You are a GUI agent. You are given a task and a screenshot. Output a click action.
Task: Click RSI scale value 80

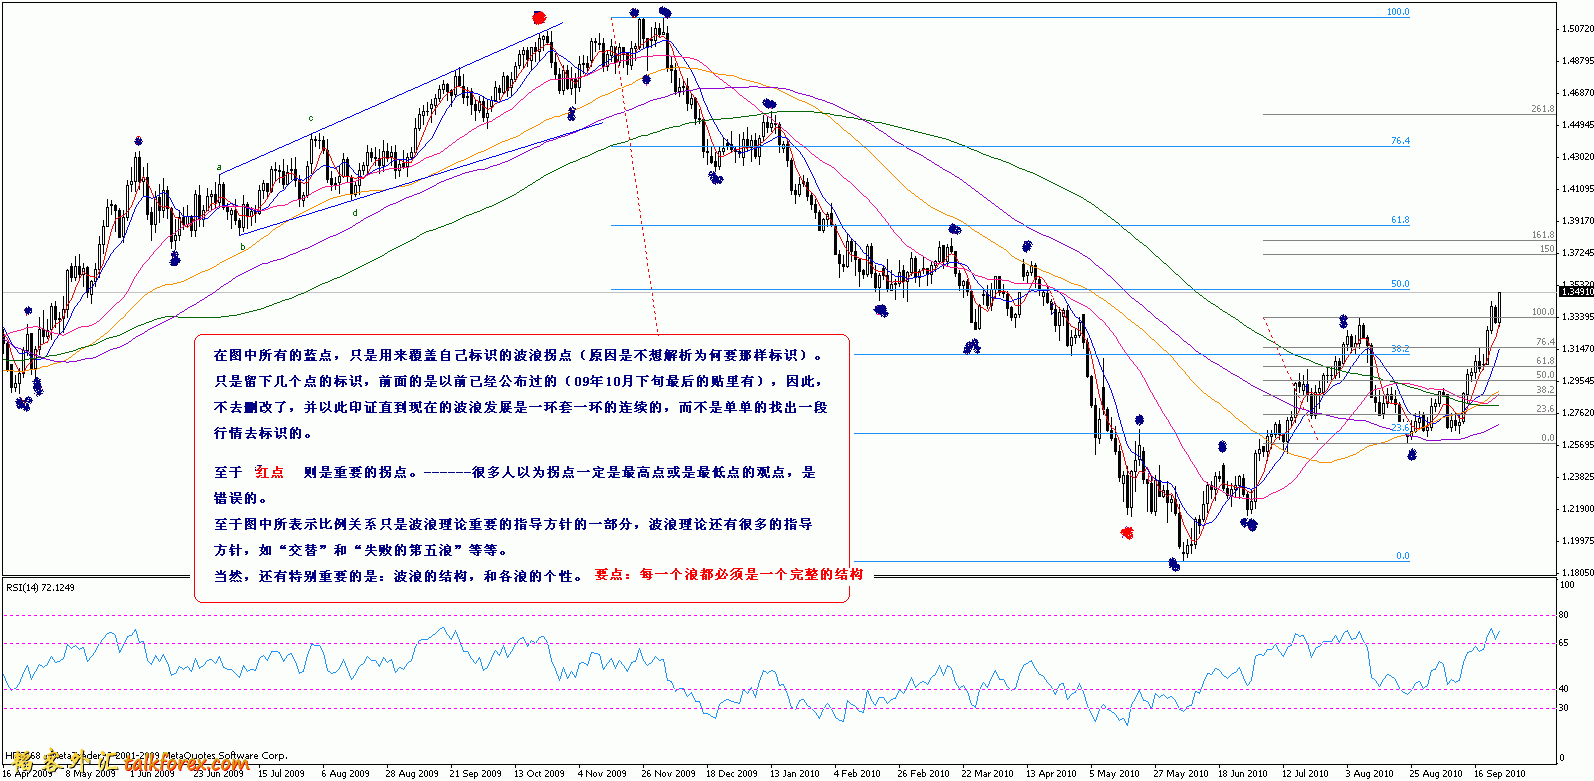pos(1564,615)
